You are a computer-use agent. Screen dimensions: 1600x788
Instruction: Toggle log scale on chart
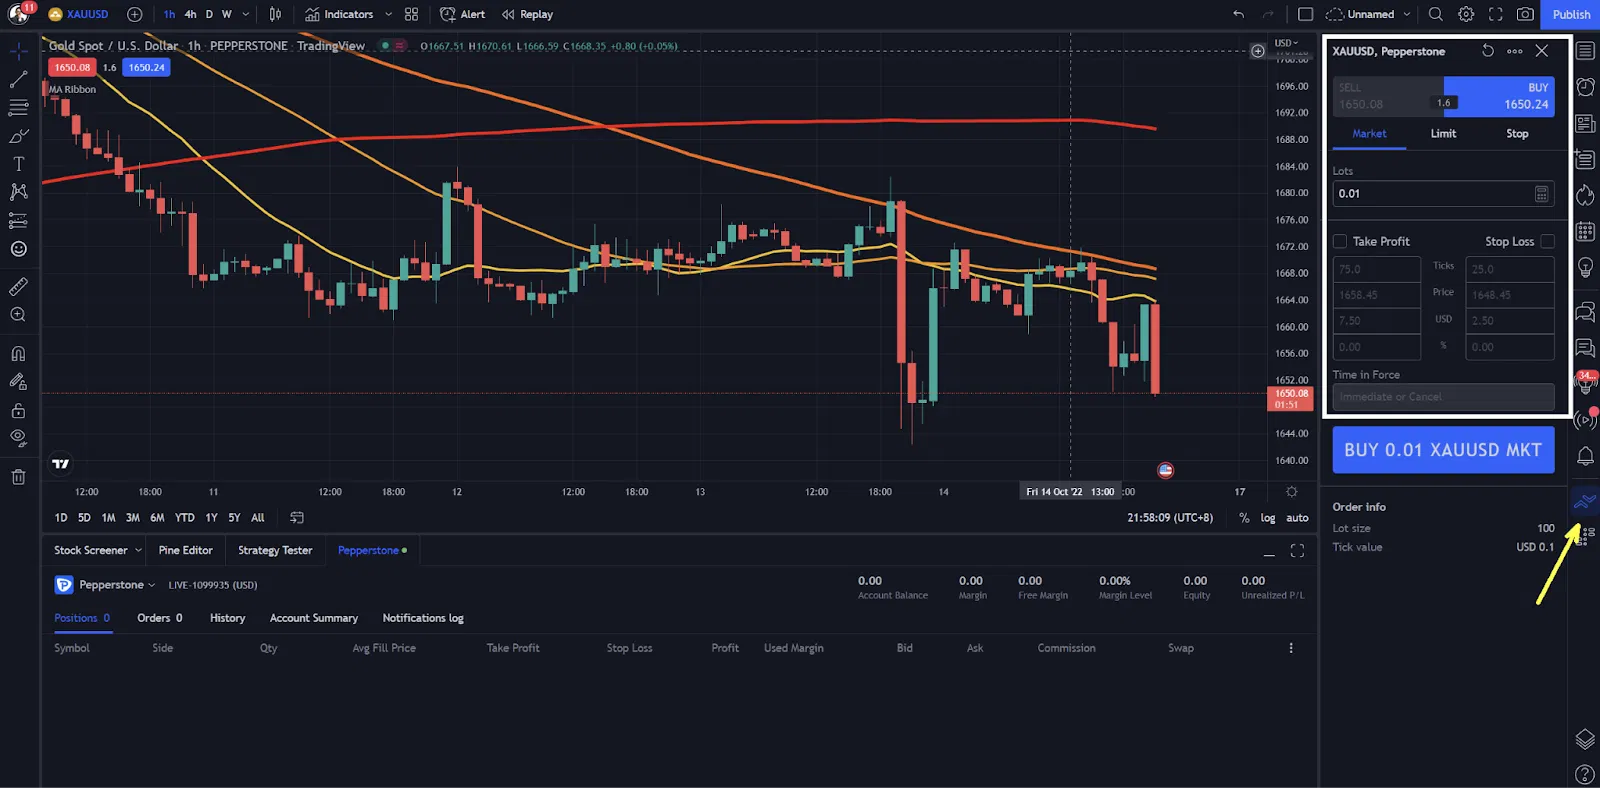(1268, 518)
